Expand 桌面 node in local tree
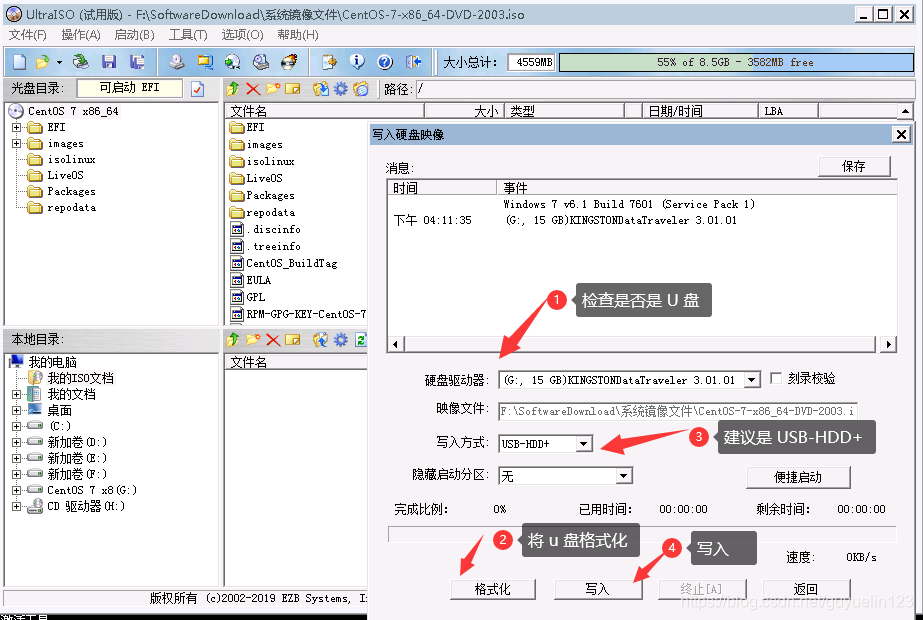 click(x=16, y=410)
